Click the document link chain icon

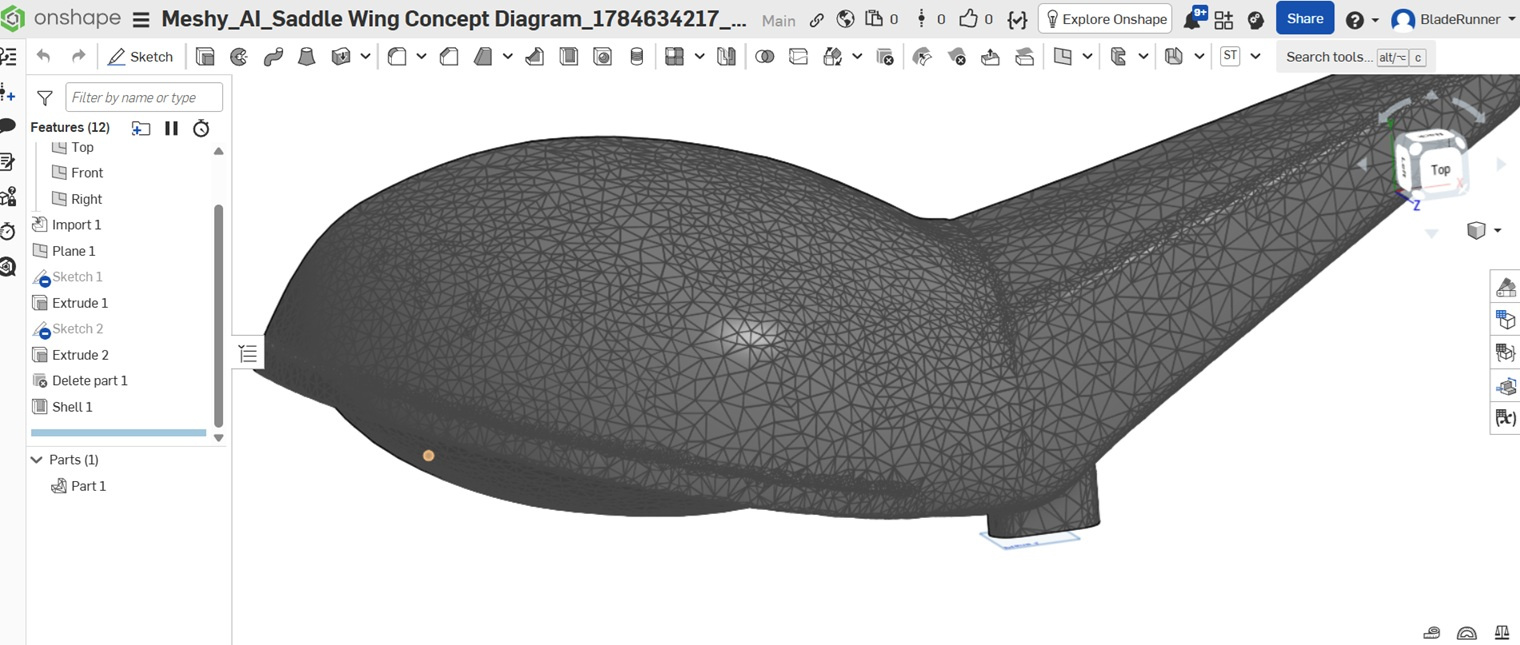pyautogui.click(x=817, y=19)
